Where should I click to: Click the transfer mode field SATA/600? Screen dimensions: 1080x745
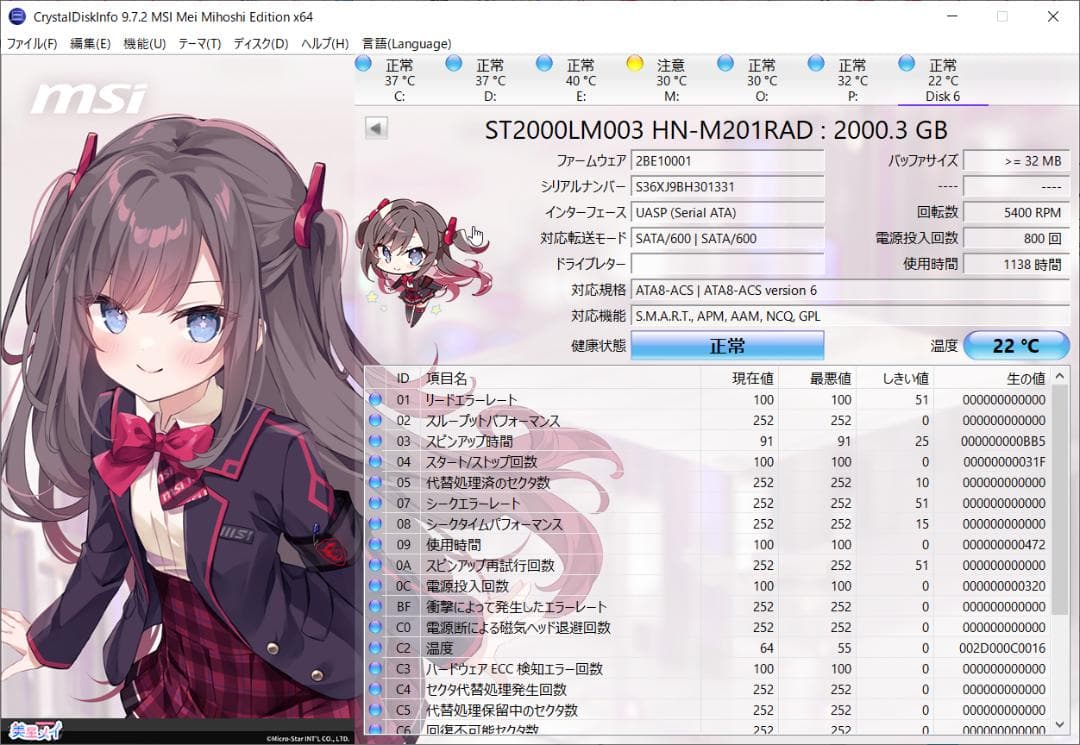pyautogui.click(x=727, y=238)
